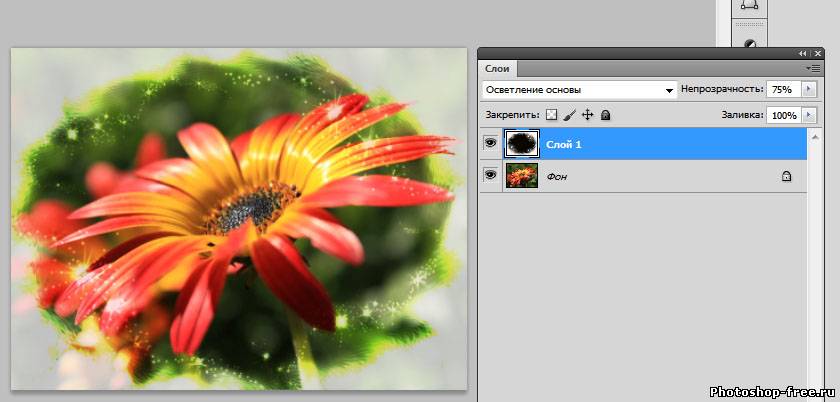
Task: Enable lock transparent pixels
Action: 551,116
